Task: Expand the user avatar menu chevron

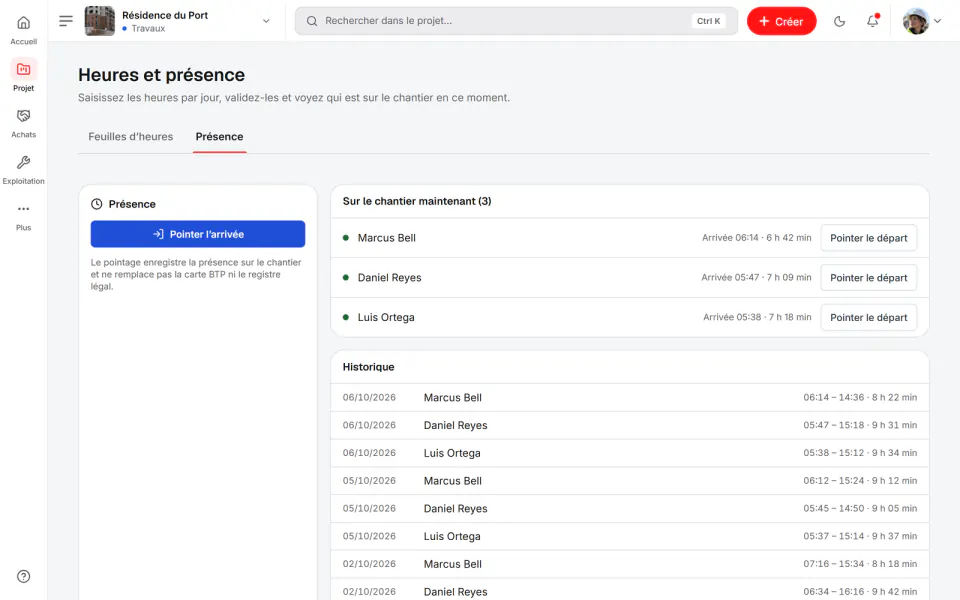Action: click(x=937, y=21)
